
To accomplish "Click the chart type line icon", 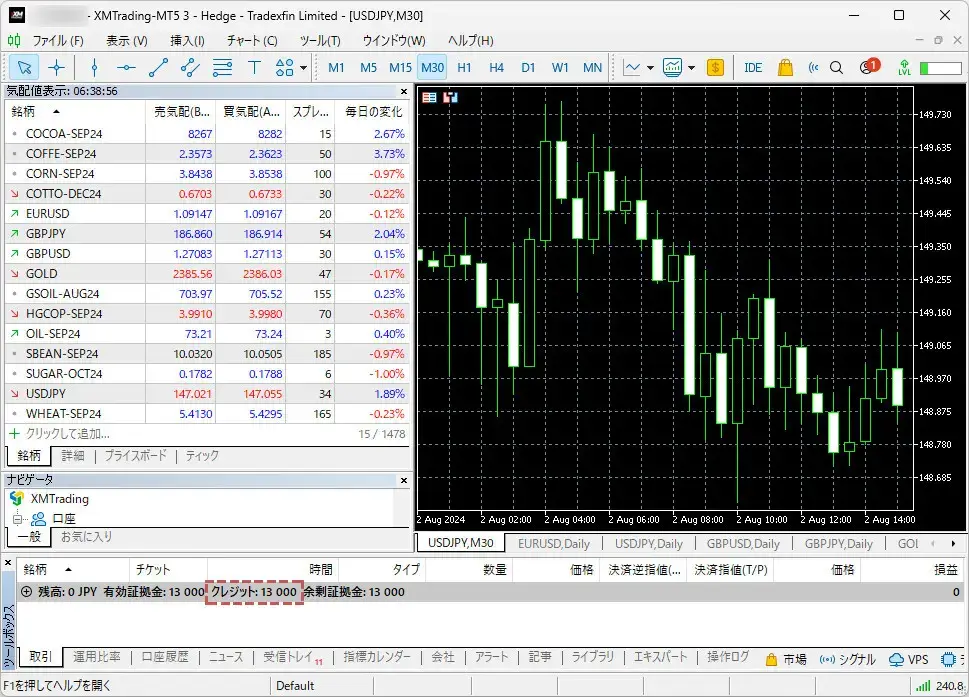I will point(632,67).
